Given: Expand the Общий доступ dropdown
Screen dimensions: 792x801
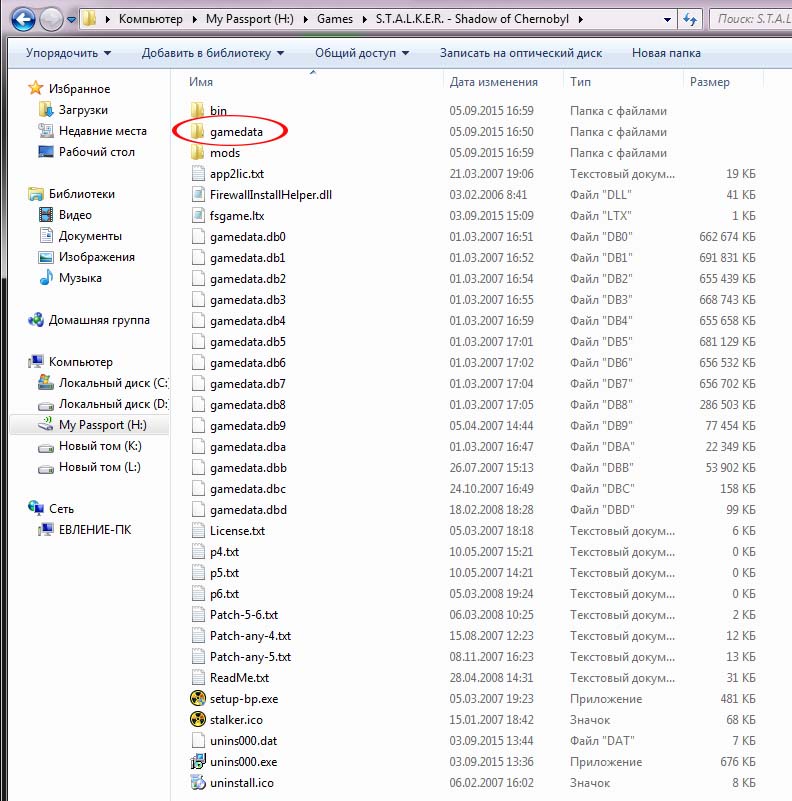Looking at the screenshot, I should [361, 53].
